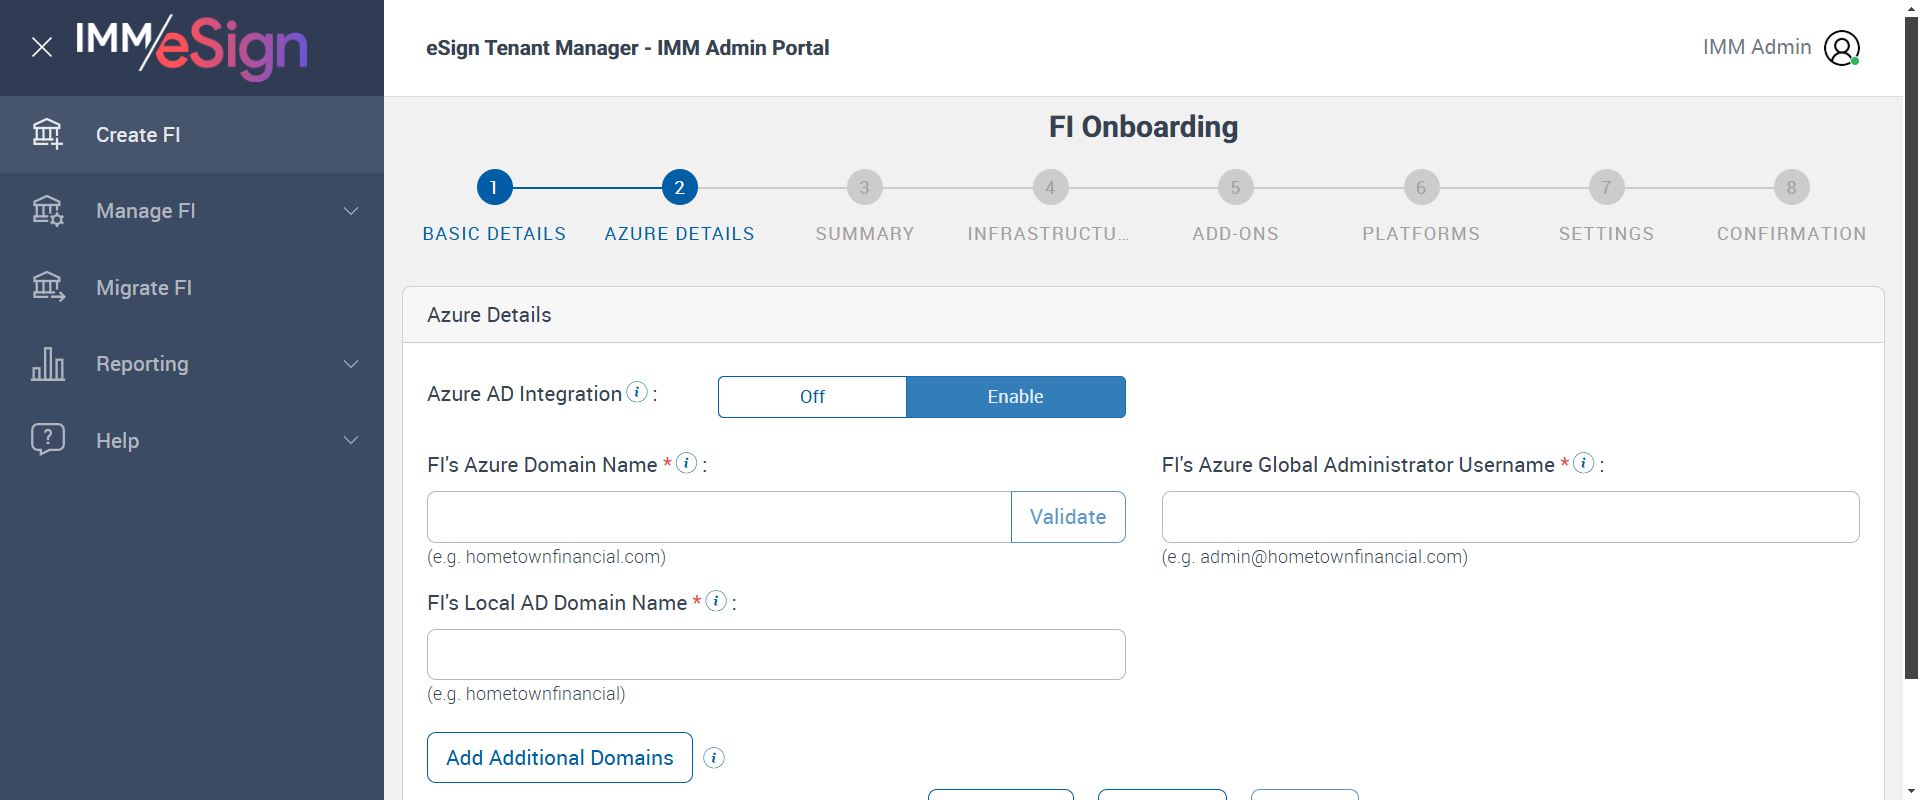Go to step 1 Basic Details
1920x800 pixels.
coord(494,188)
